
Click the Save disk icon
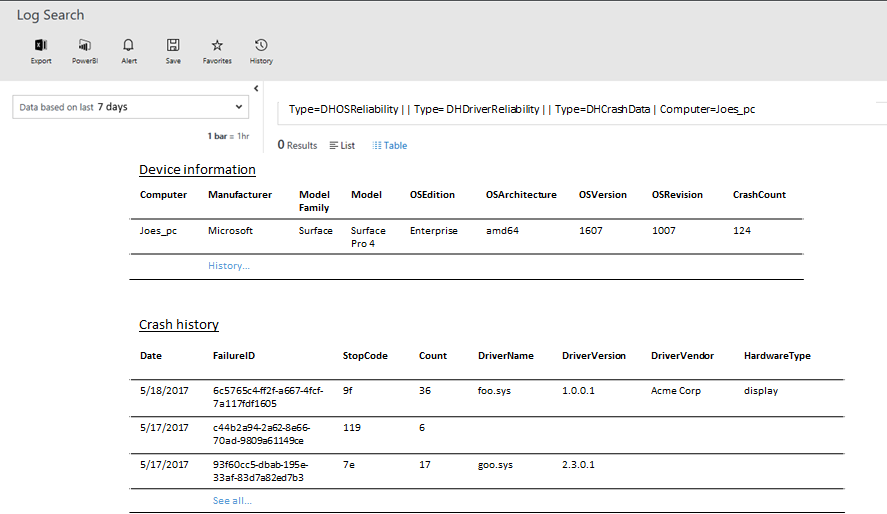pos(173,46)
